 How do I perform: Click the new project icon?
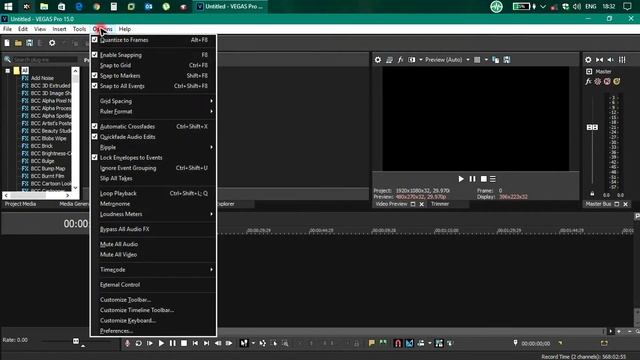pyautogui.click(x=7, y=43)
